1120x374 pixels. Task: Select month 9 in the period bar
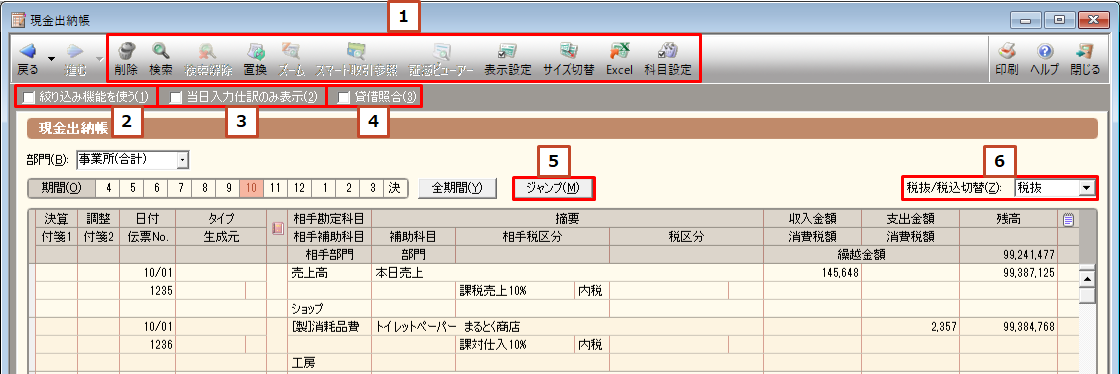[x=228, y=188]
